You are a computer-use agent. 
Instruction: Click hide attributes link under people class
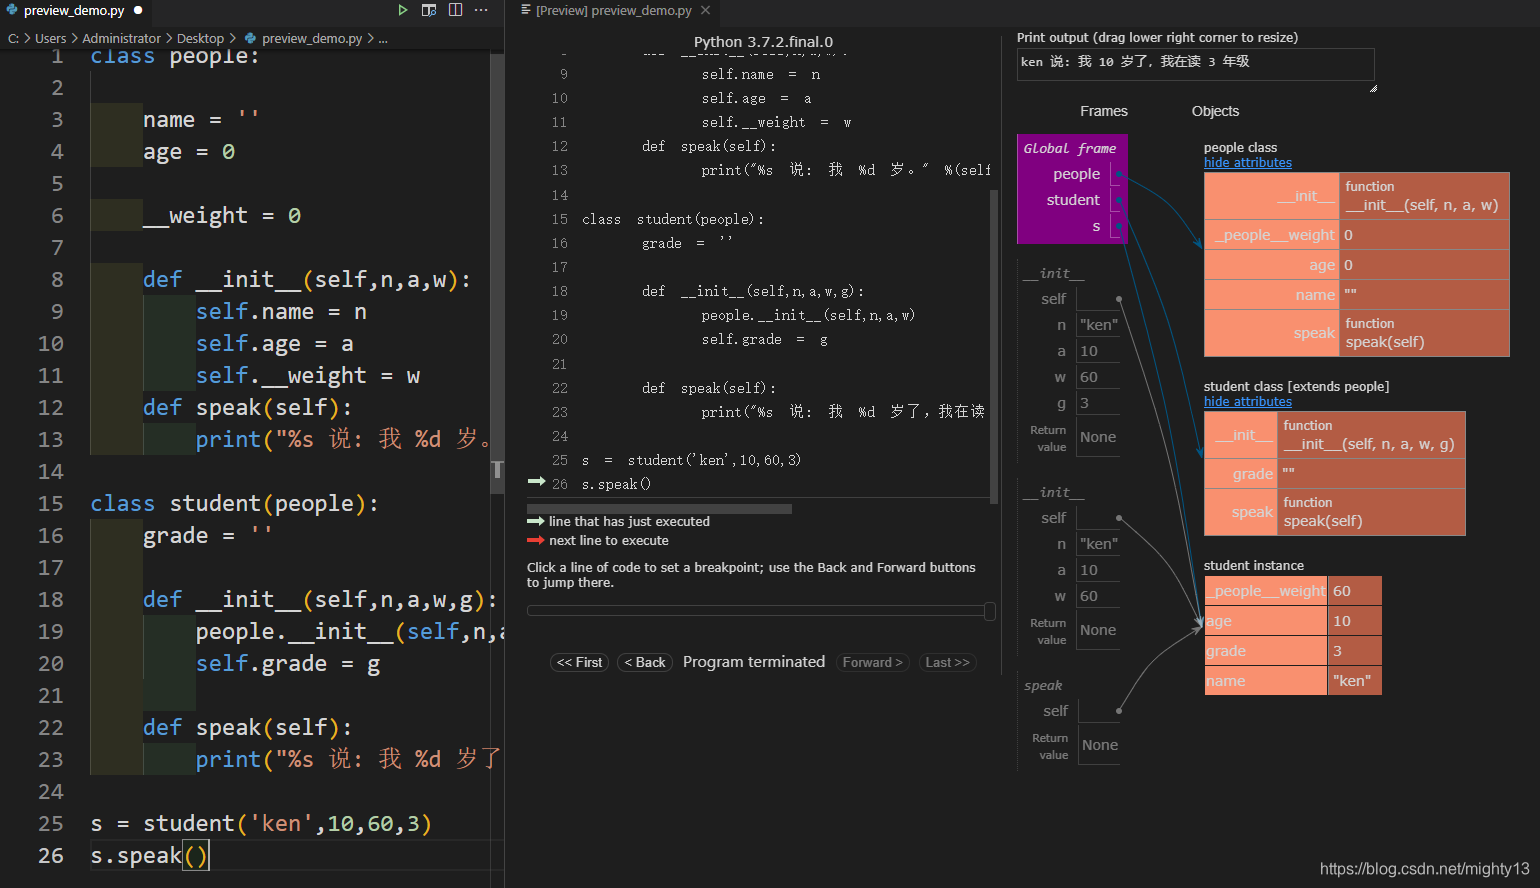[1247, 162]
